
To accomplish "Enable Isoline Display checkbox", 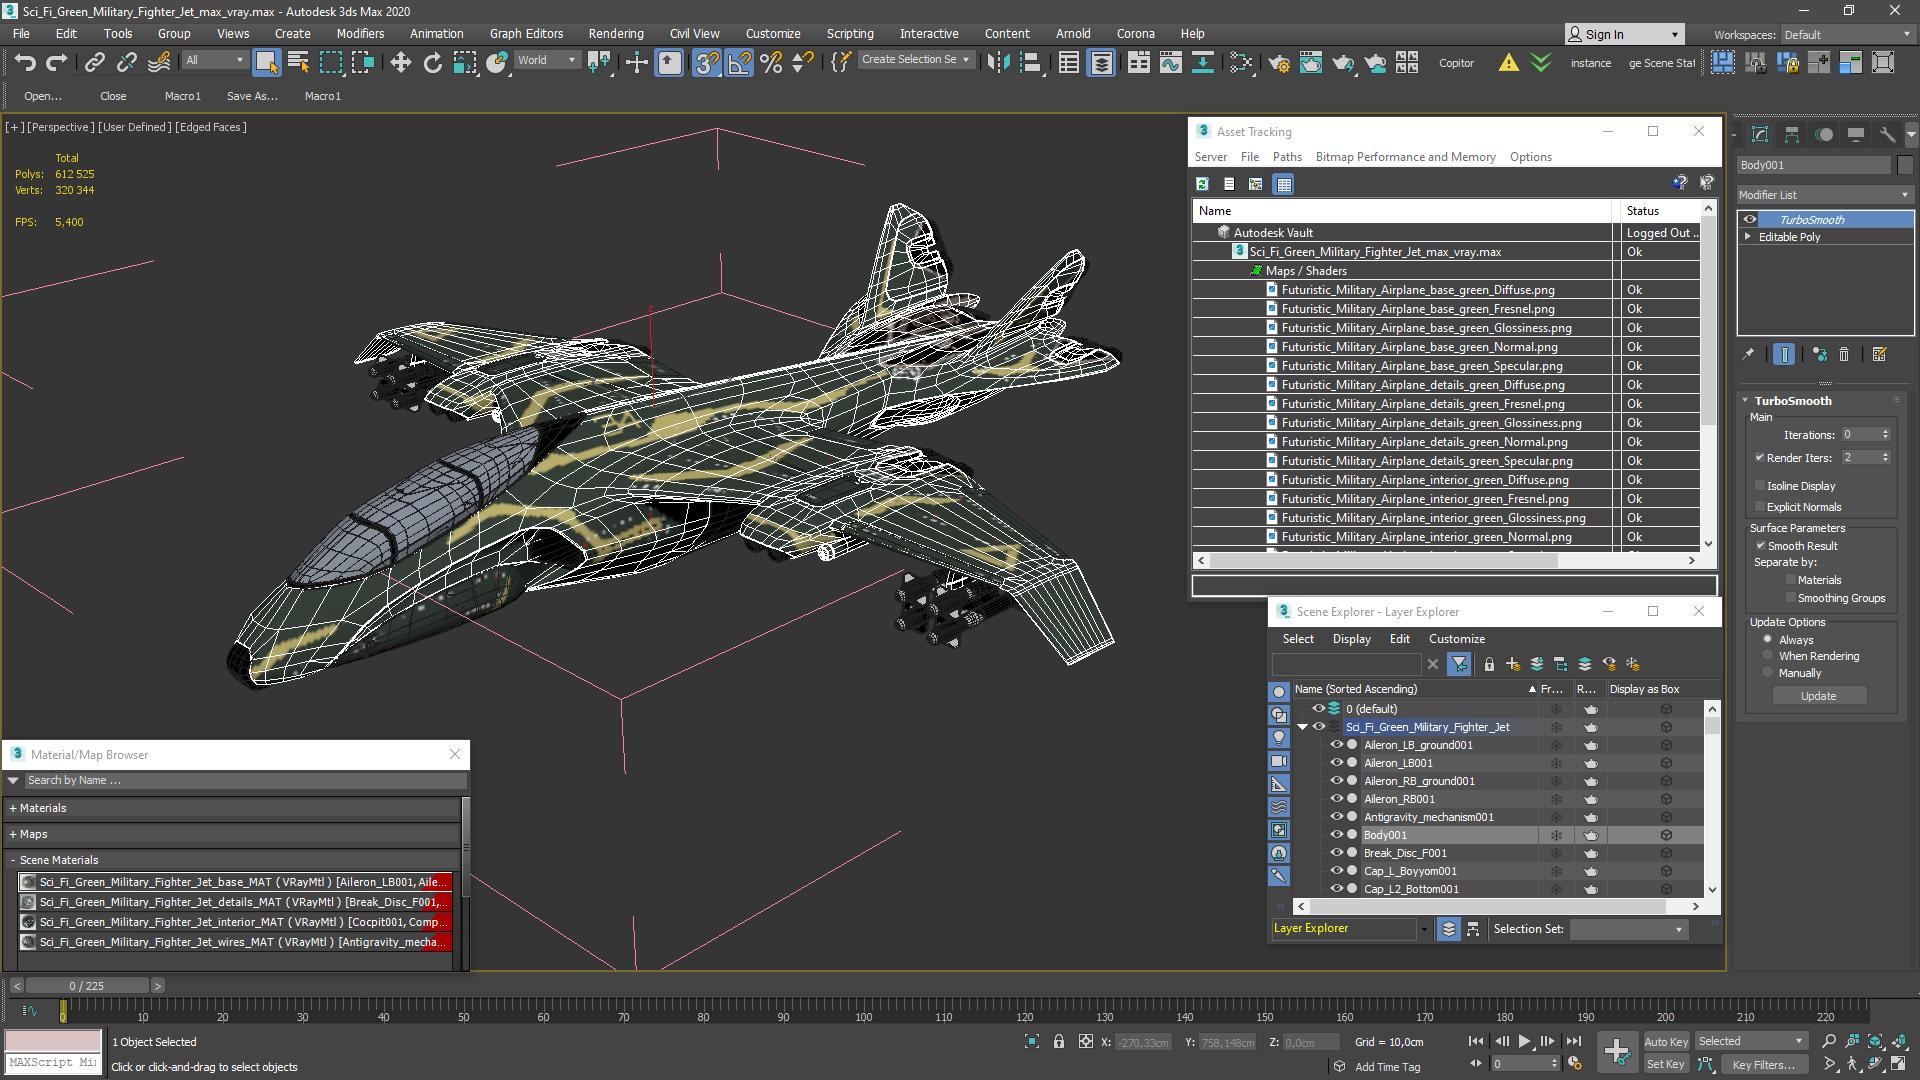I will (x=1760, y=486).
